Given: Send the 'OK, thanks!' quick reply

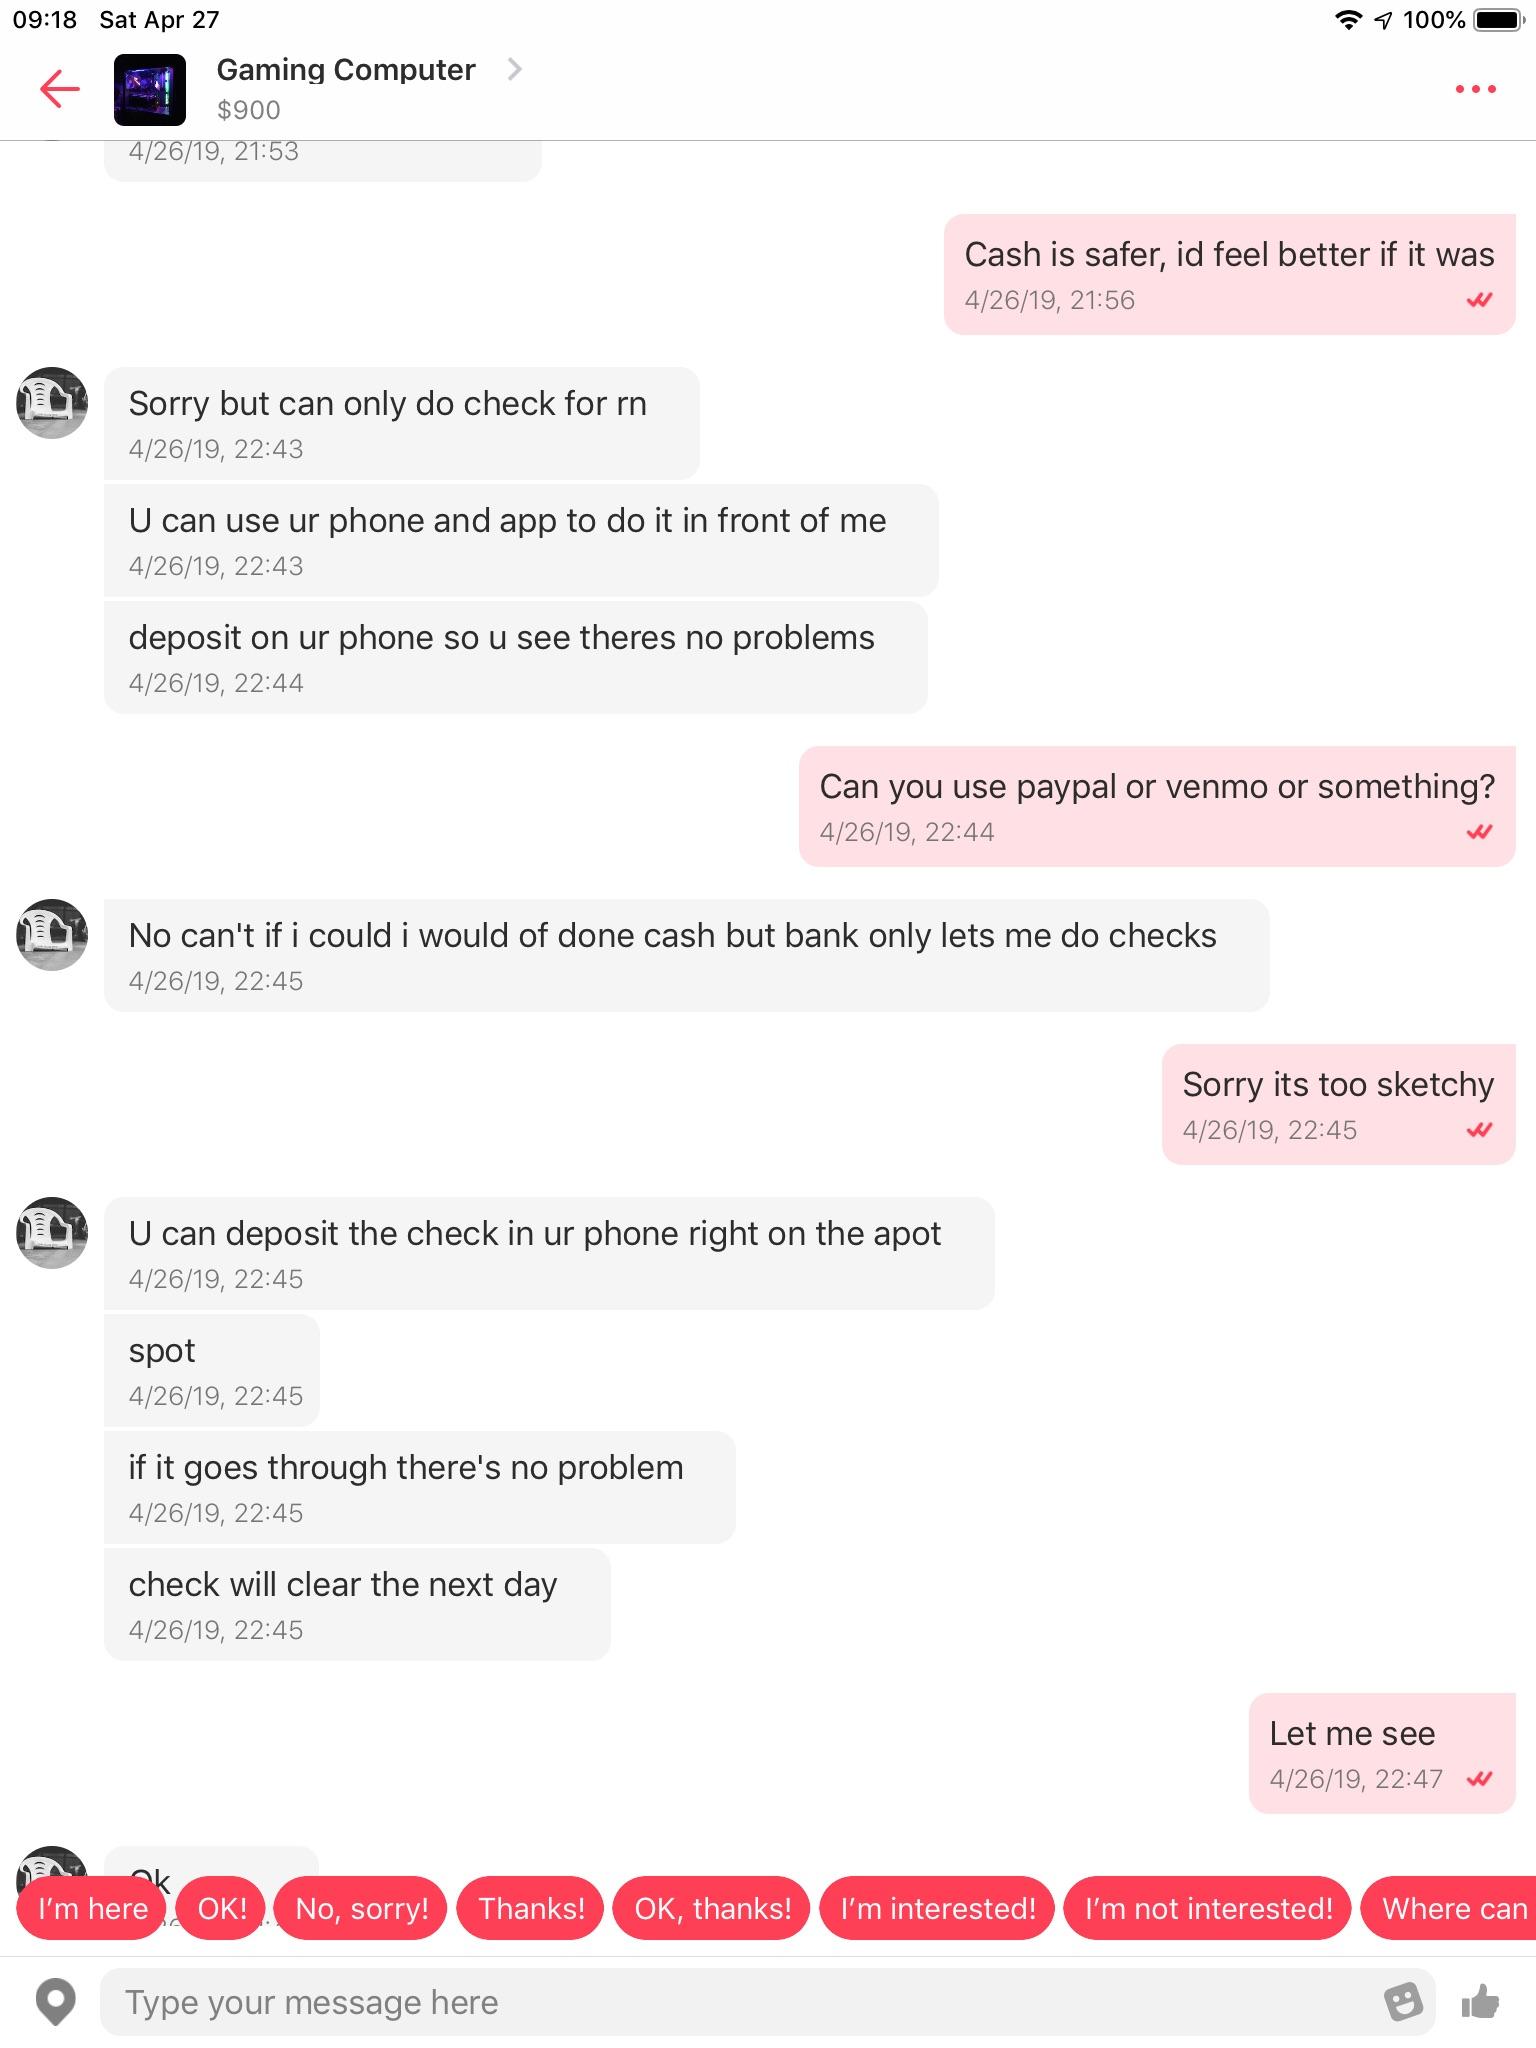Looking at the screenshot, I should [711, 1908].
